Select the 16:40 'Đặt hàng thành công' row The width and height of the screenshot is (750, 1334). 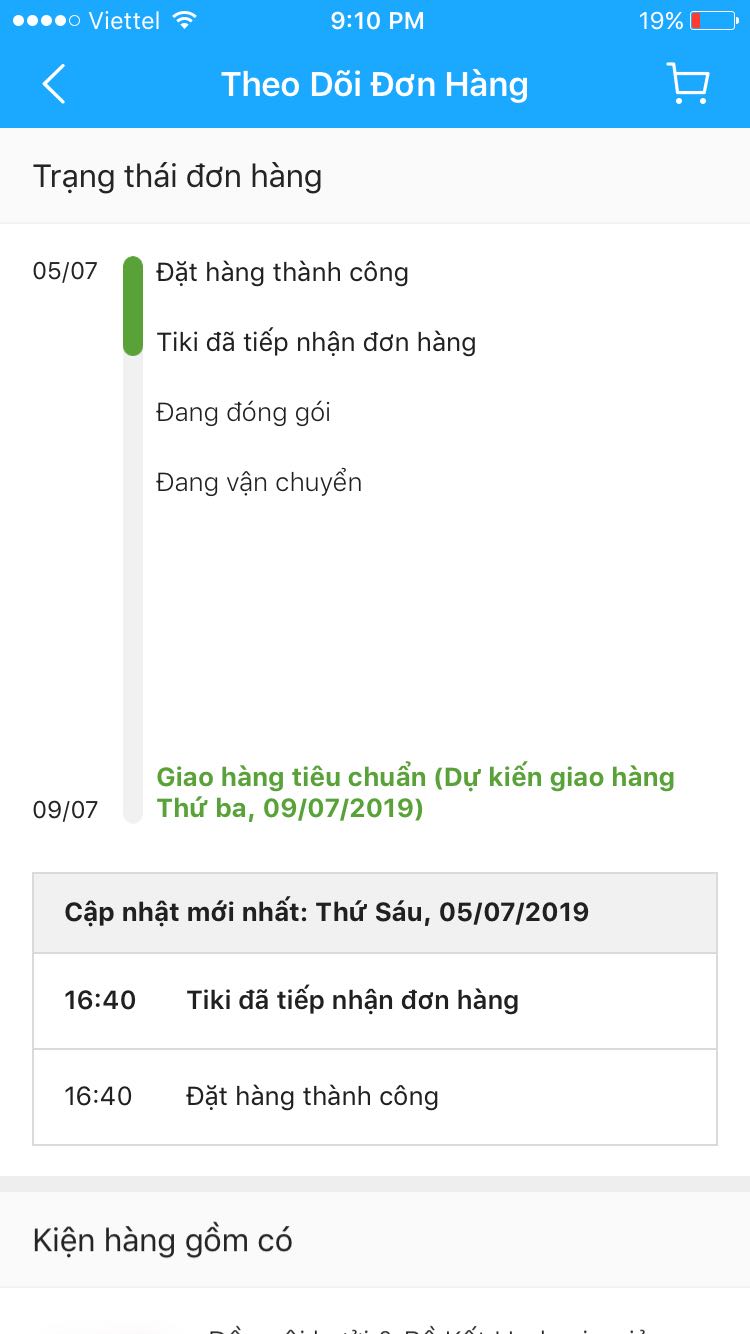click(375, 1096)
